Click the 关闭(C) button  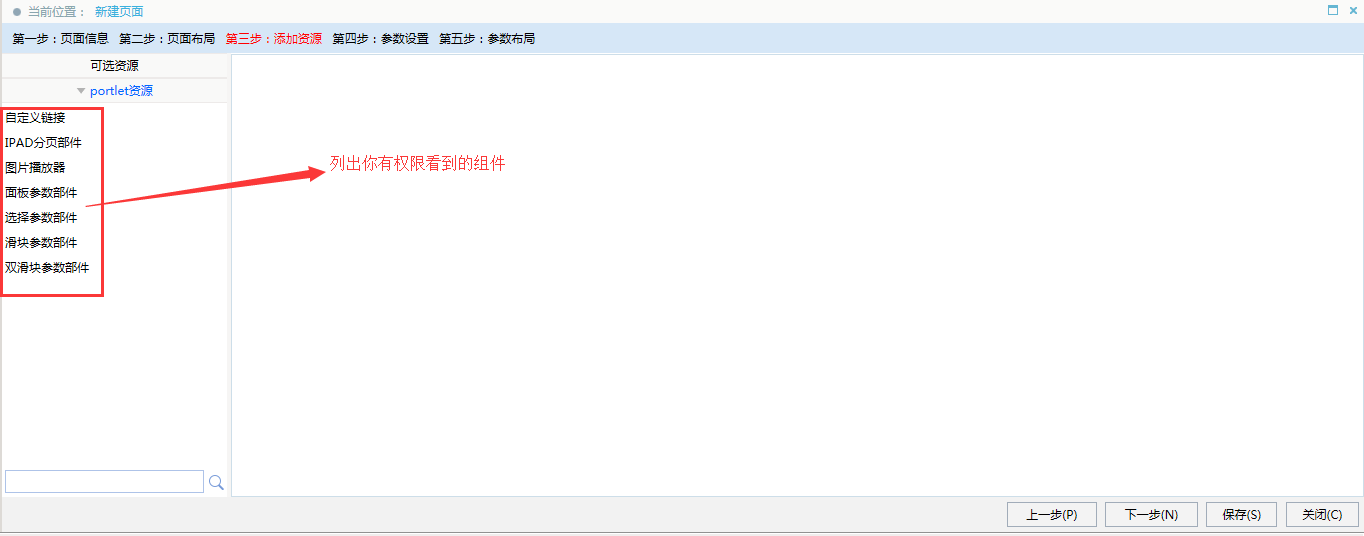click(x=1322, y=514)
